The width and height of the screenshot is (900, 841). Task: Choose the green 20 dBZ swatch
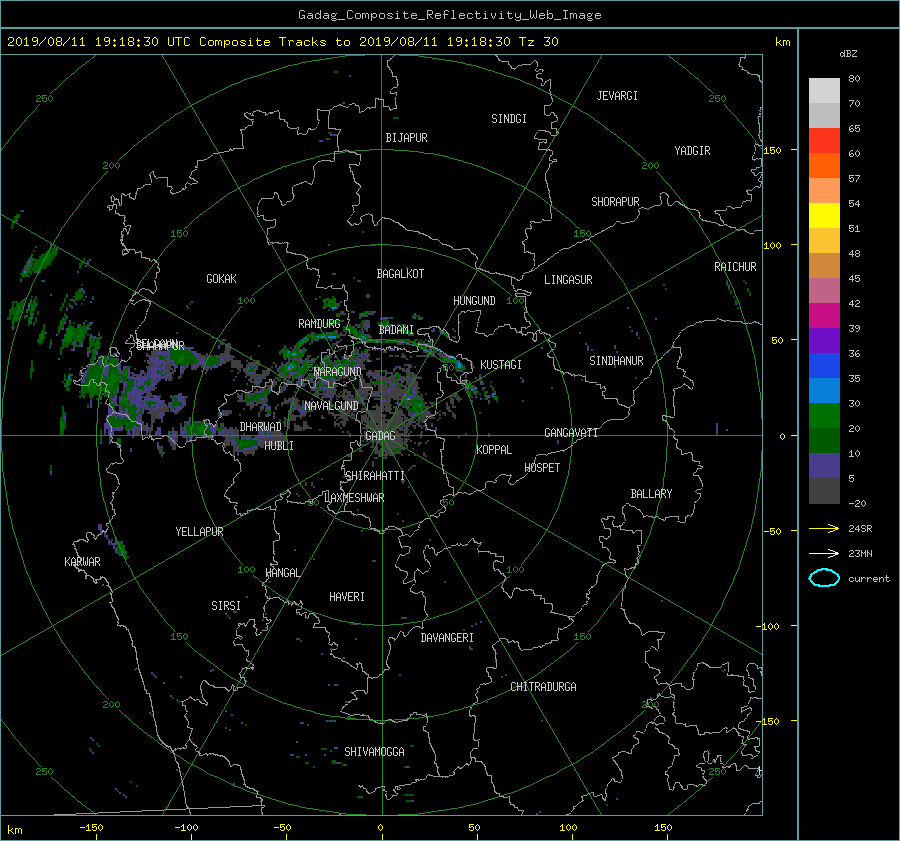tap(824, 416)
